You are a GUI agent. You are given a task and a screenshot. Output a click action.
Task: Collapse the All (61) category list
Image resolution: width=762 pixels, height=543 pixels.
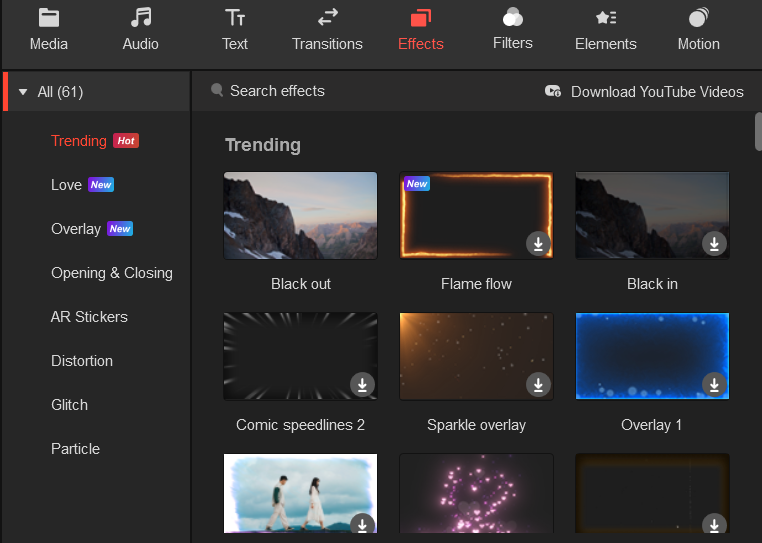point(23,92)
